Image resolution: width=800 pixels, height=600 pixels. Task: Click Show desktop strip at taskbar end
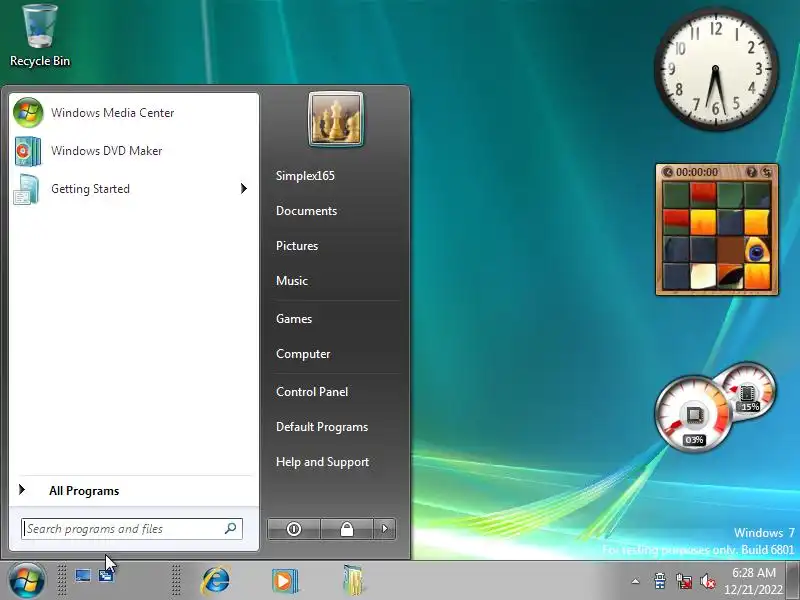click(794, 581)
